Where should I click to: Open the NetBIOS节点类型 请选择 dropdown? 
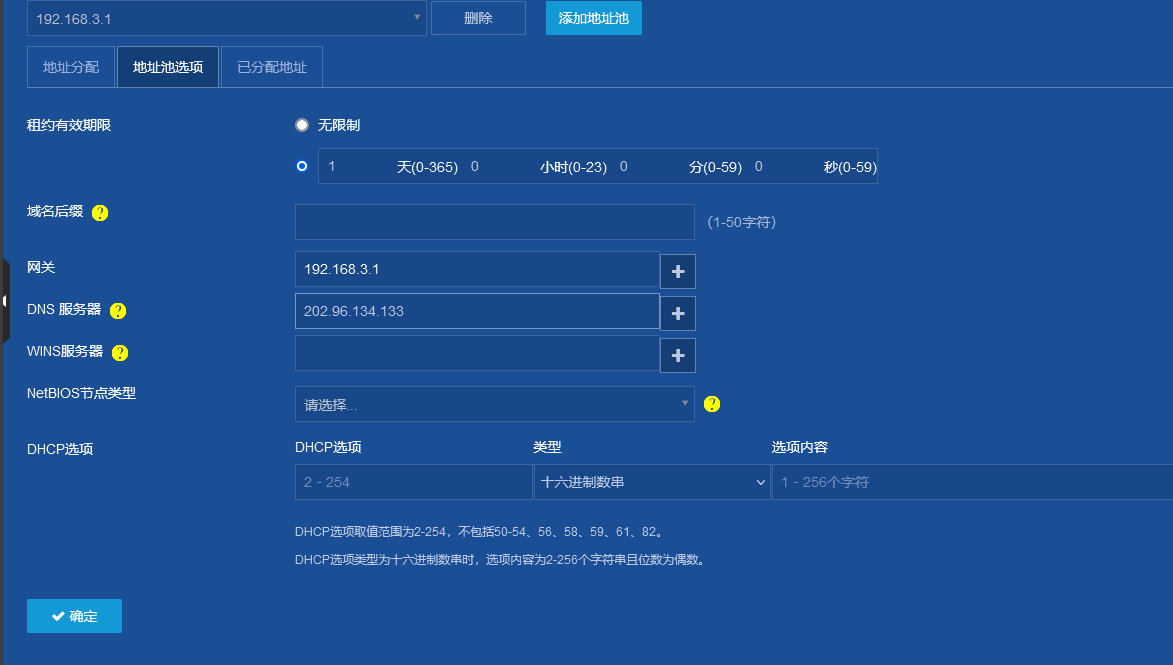[x=494, y=404]
